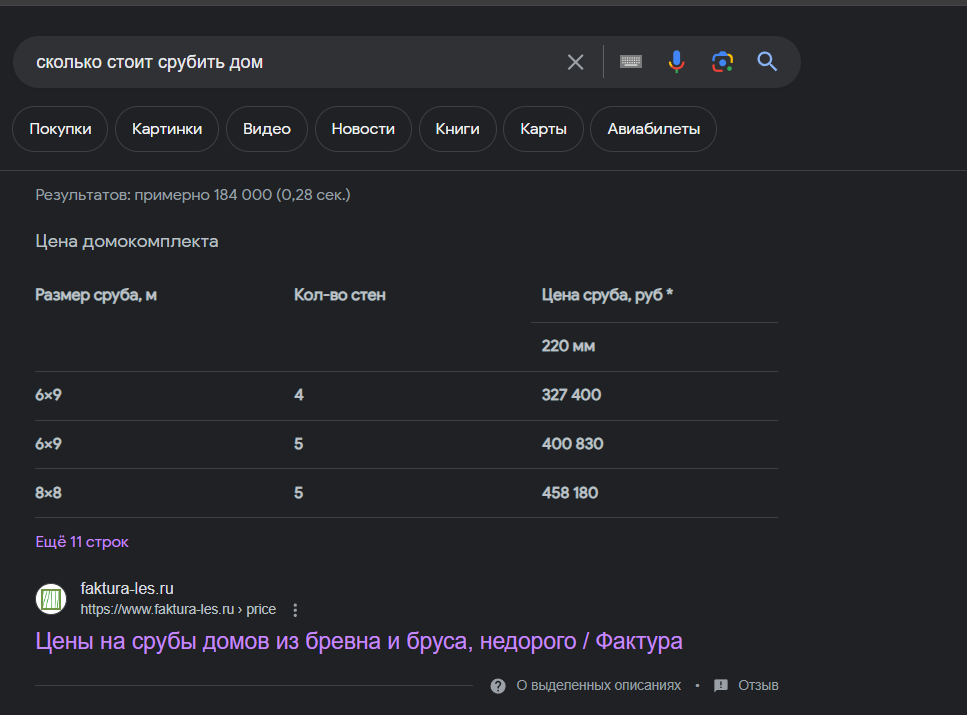Open the three-dot menu beside faktura-les.ru
Viewport: 967px width, 715px height.
click(x=295, y=610)
